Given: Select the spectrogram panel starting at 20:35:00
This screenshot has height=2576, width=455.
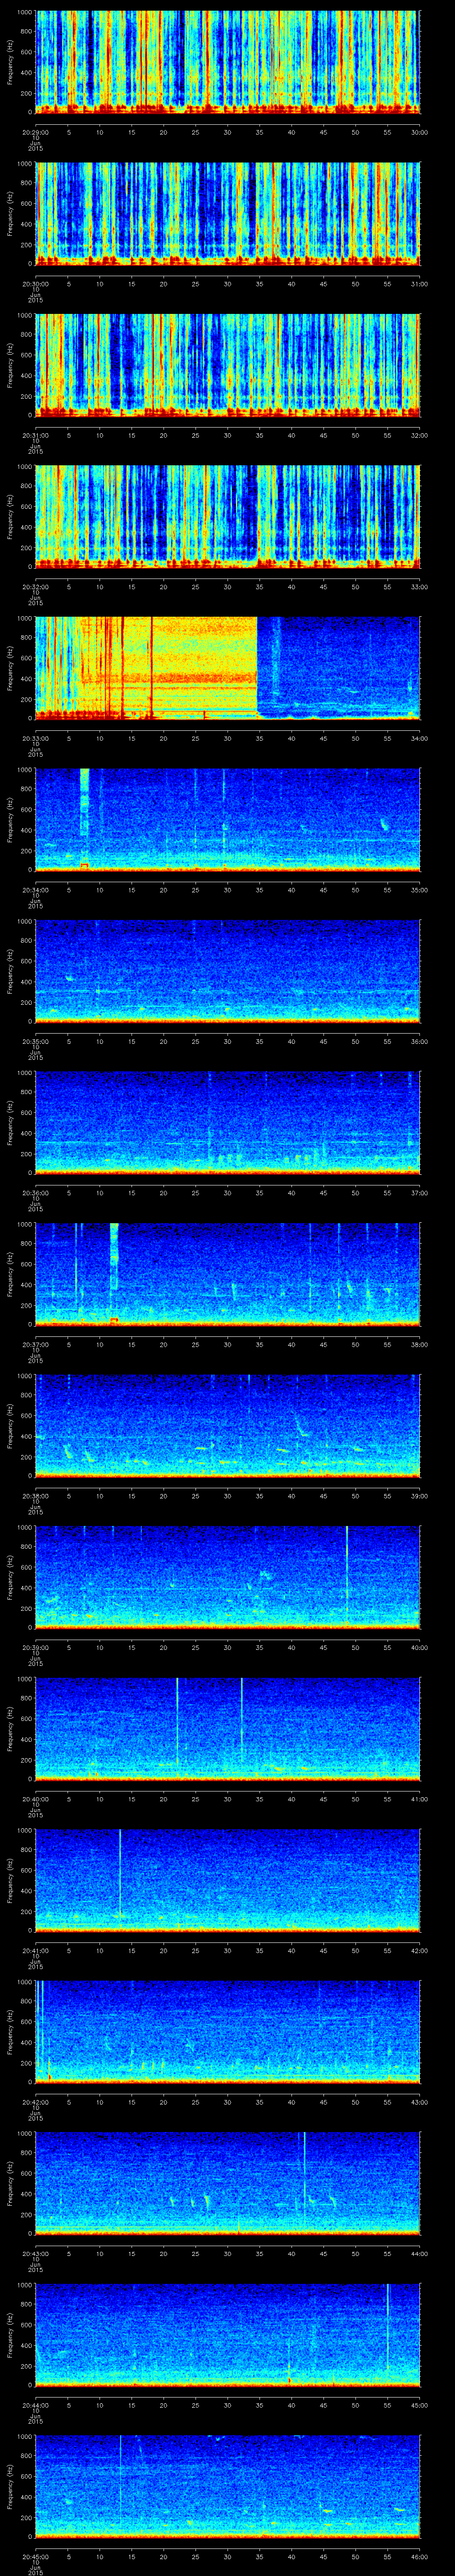Looking at the screenshot, I should click(x=227, y=971).
